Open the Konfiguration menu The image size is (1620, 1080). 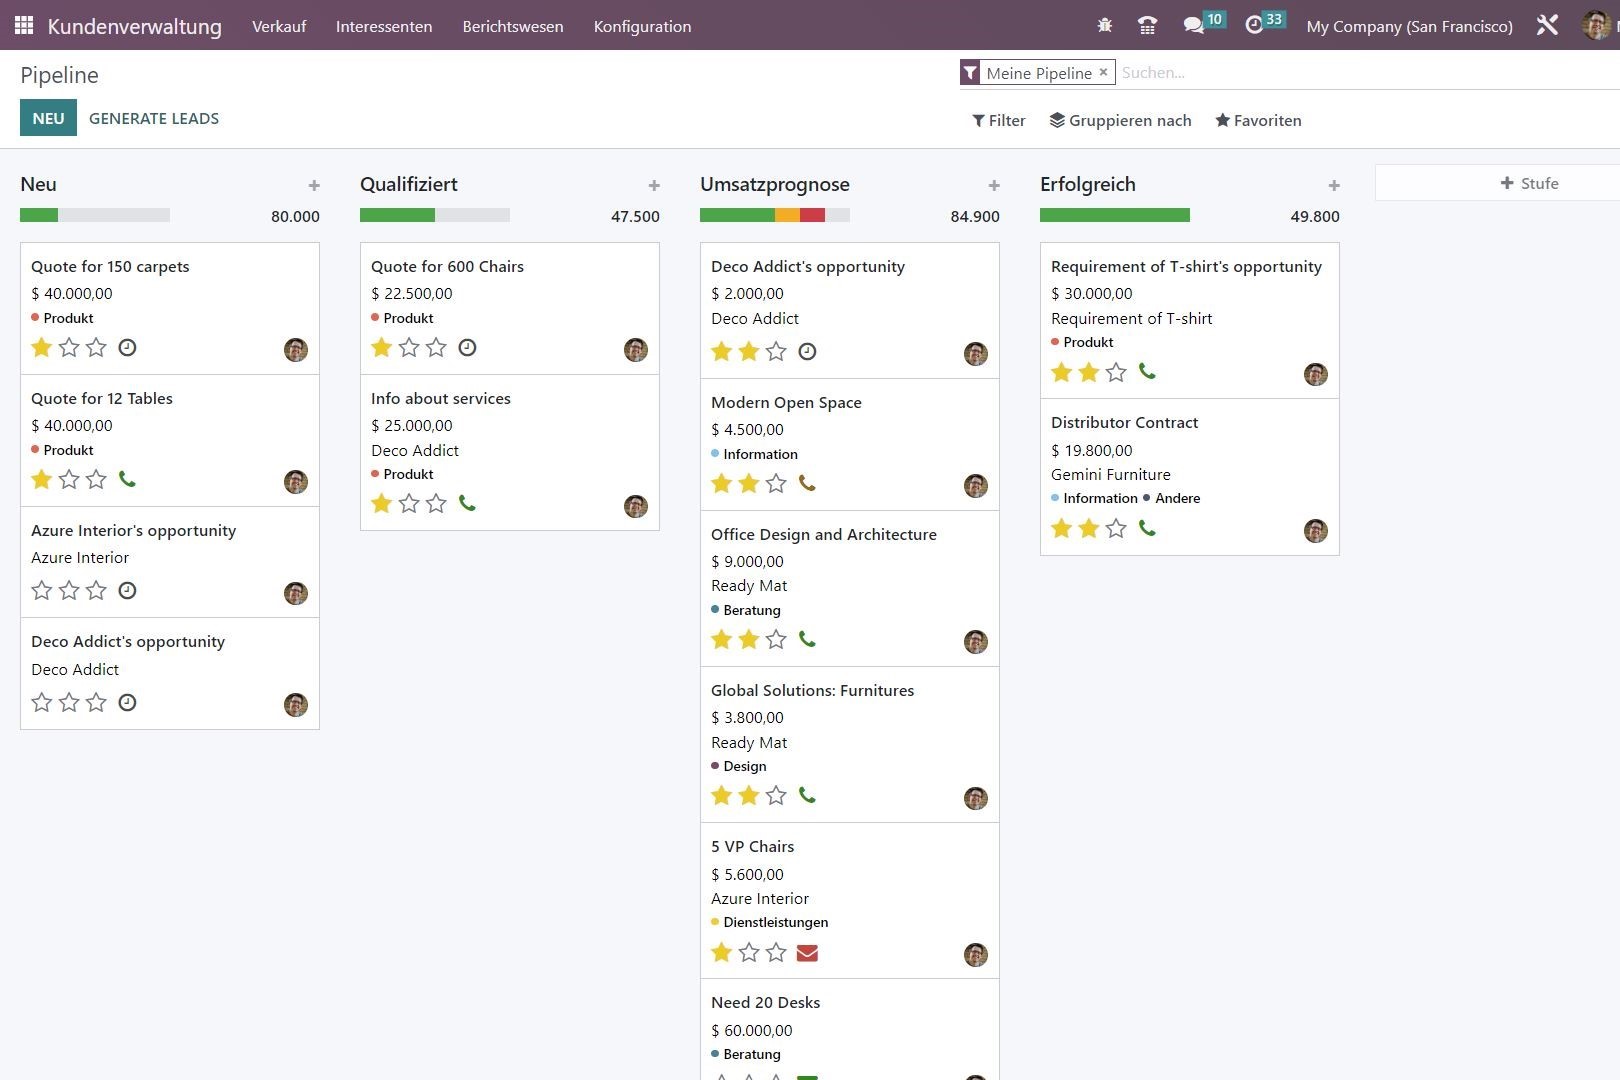tap(642, 26)
